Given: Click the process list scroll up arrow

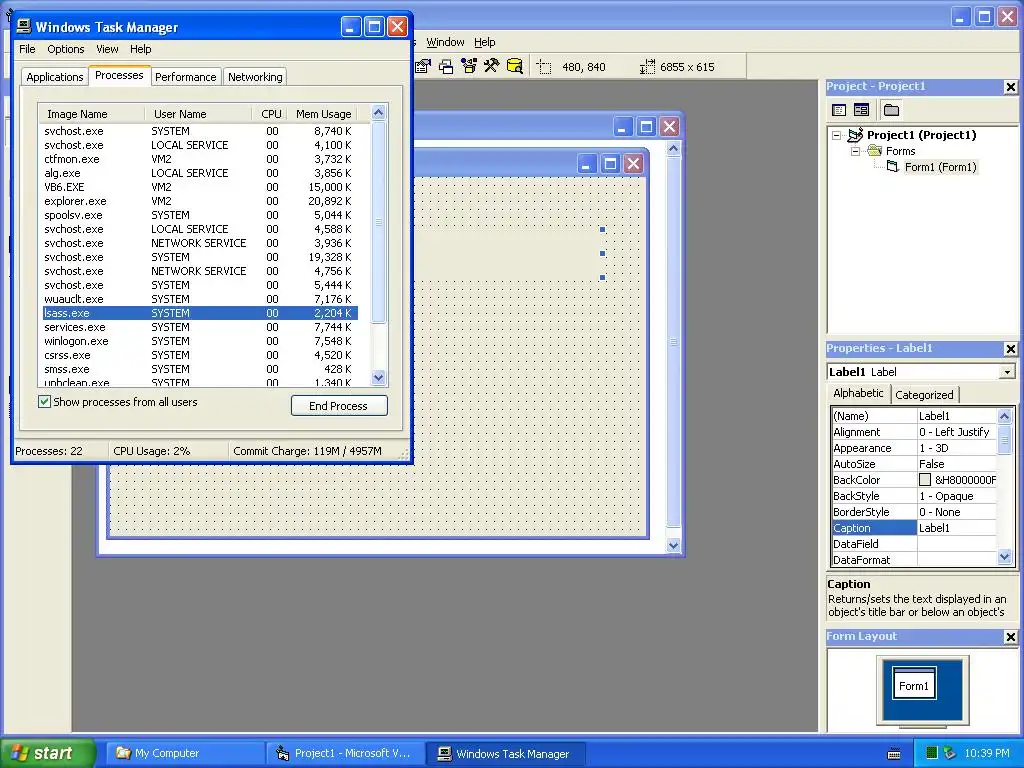Looking at the screenshot, I should coord(379,113).
